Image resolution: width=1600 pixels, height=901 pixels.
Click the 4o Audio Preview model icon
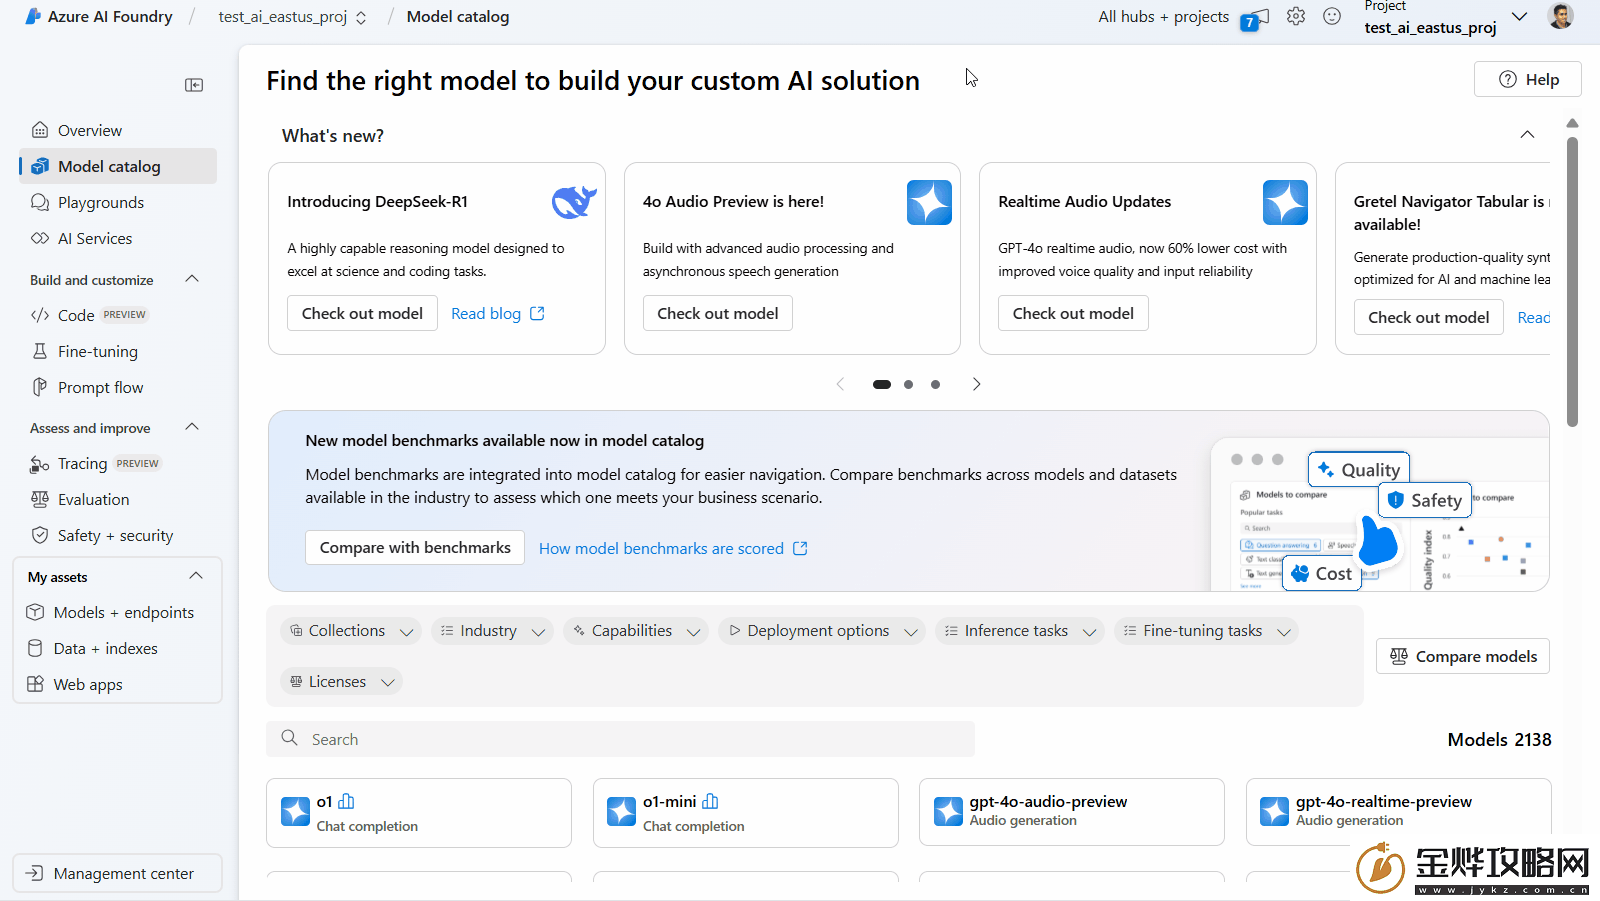click(929, 202)
